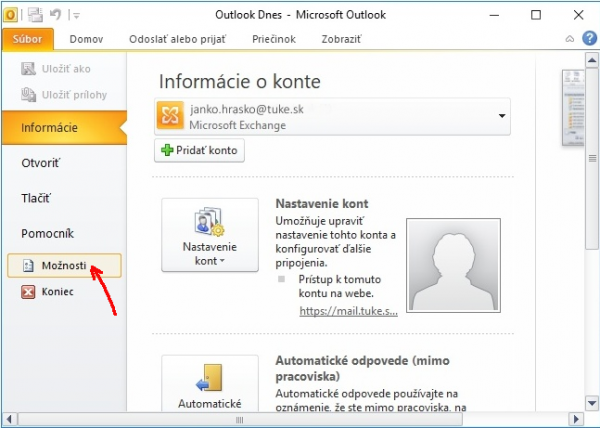
Task: Open the https://mail.tuke.s... web access link
Action: (x=348, y=311)
